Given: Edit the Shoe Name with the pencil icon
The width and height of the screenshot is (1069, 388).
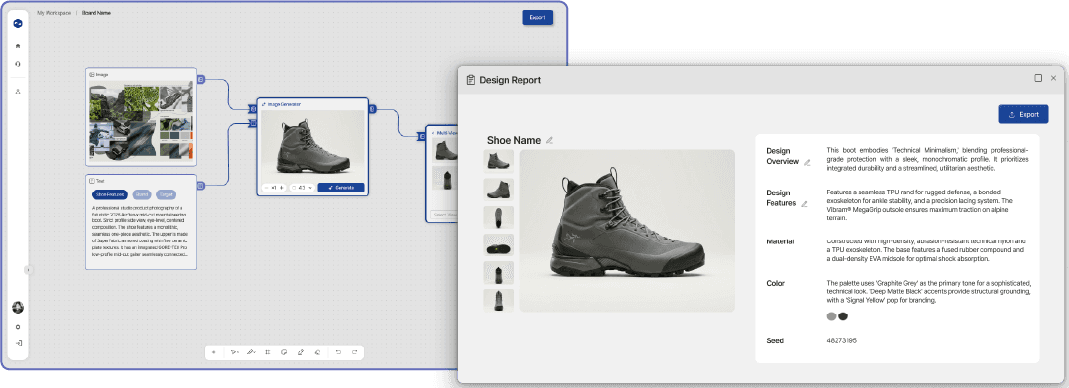Looking at the screenshot, I should [549, 140].
